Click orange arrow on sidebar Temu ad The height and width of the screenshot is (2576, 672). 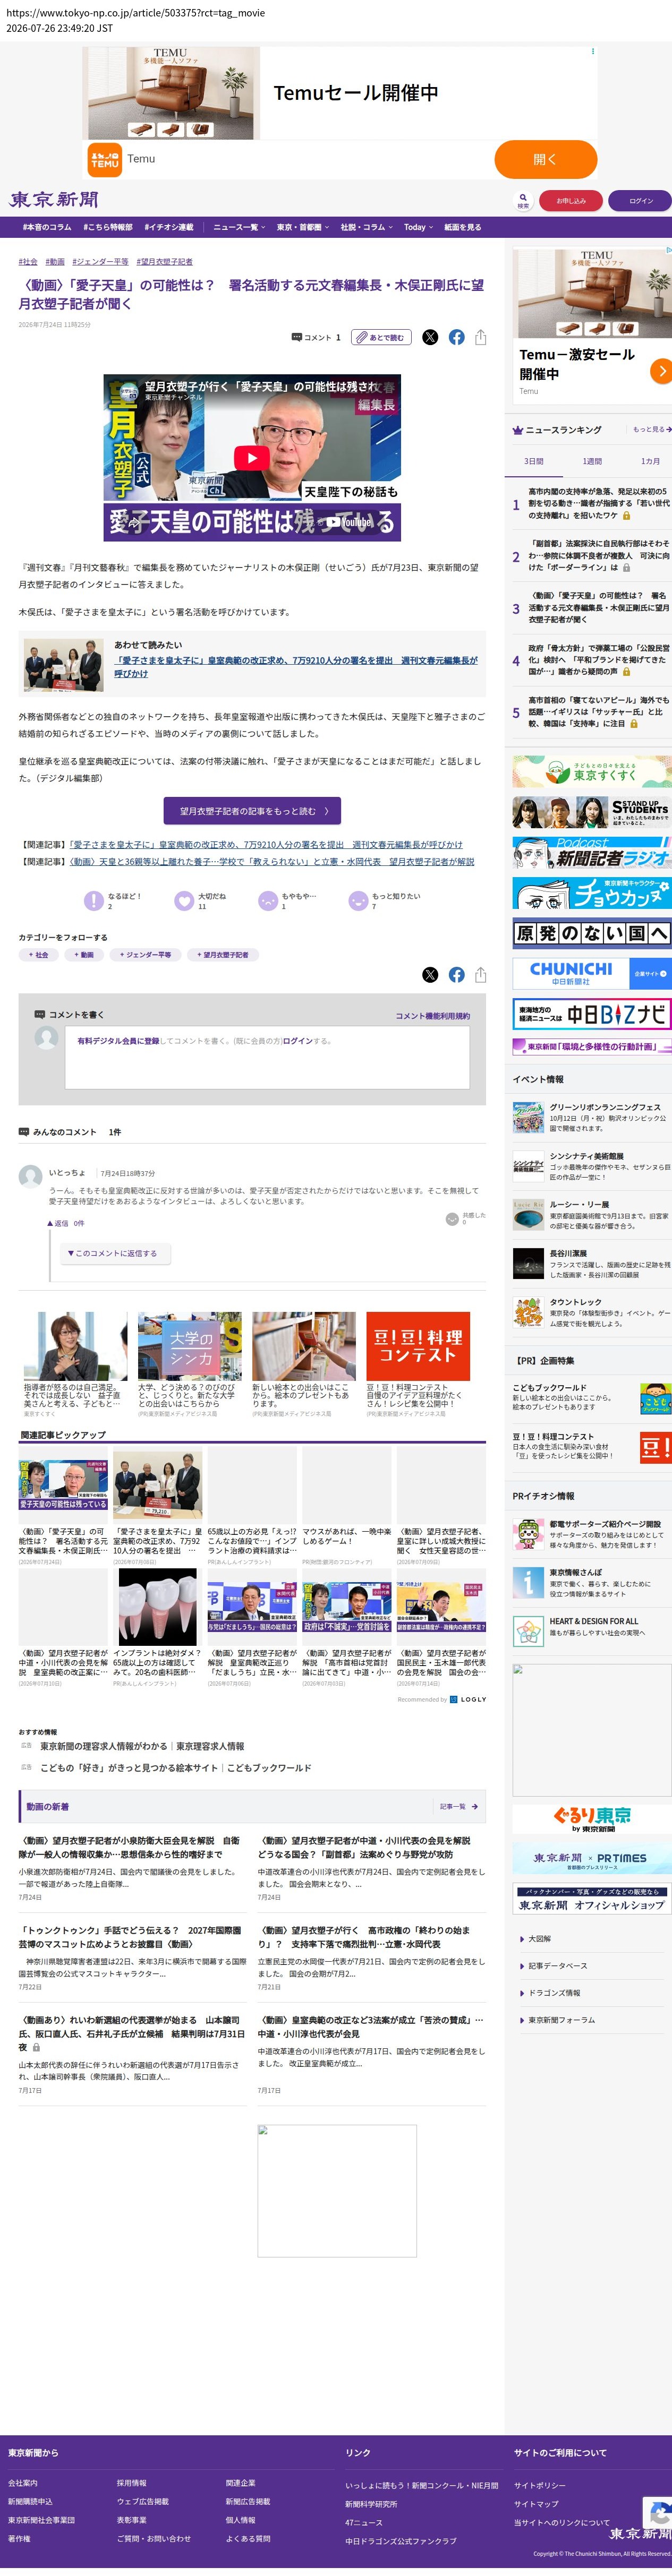[660, 371]
